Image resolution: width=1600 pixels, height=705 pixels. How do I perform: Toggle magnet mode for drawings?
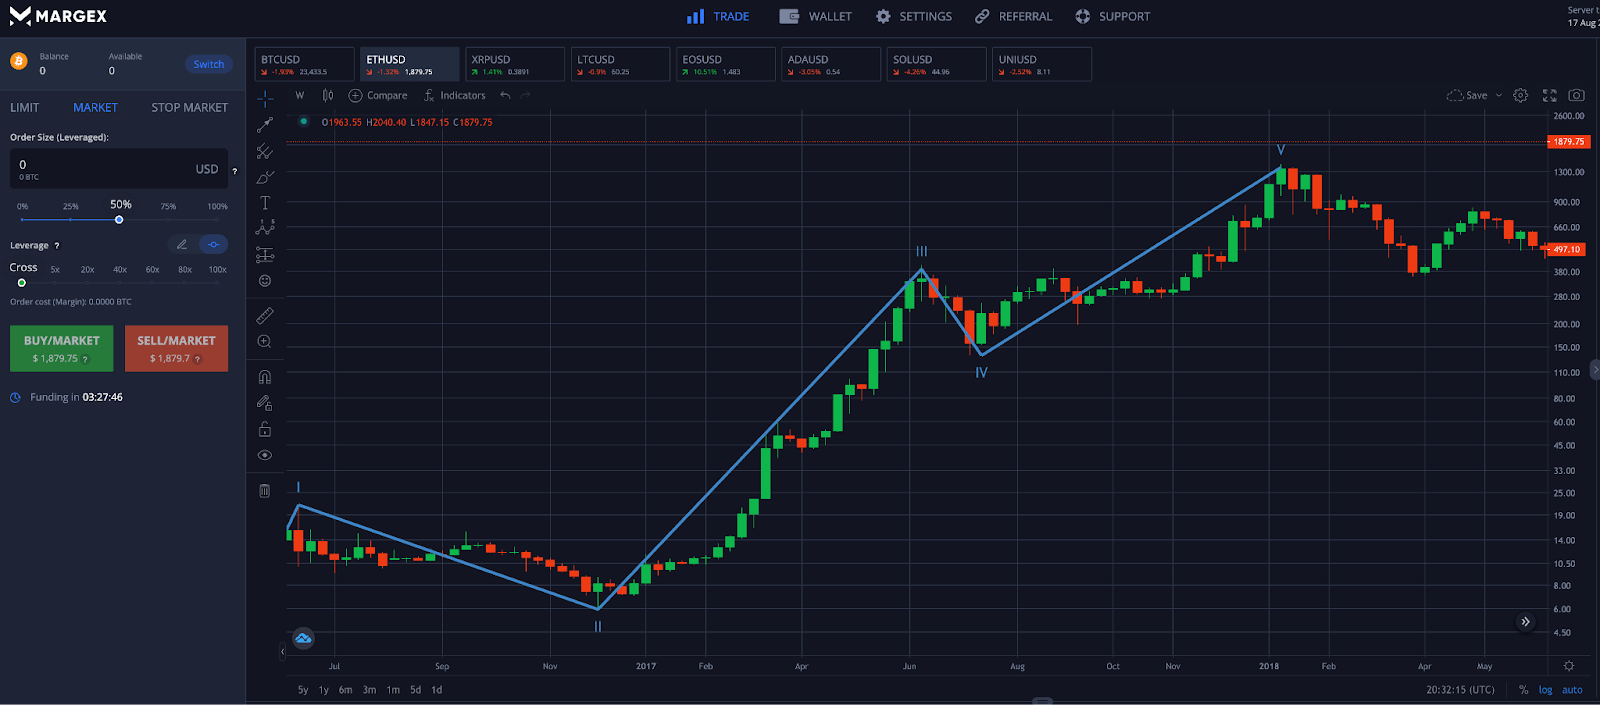pos(265,377)
